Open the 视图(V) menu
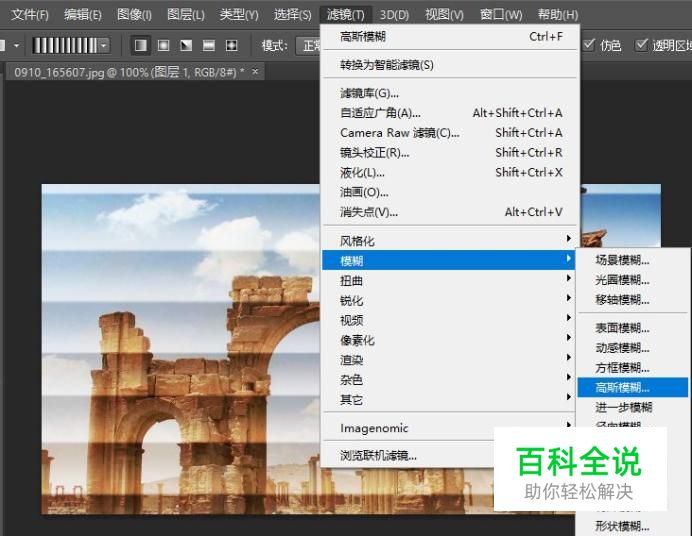692x536 pixels. tap(444, 15)
